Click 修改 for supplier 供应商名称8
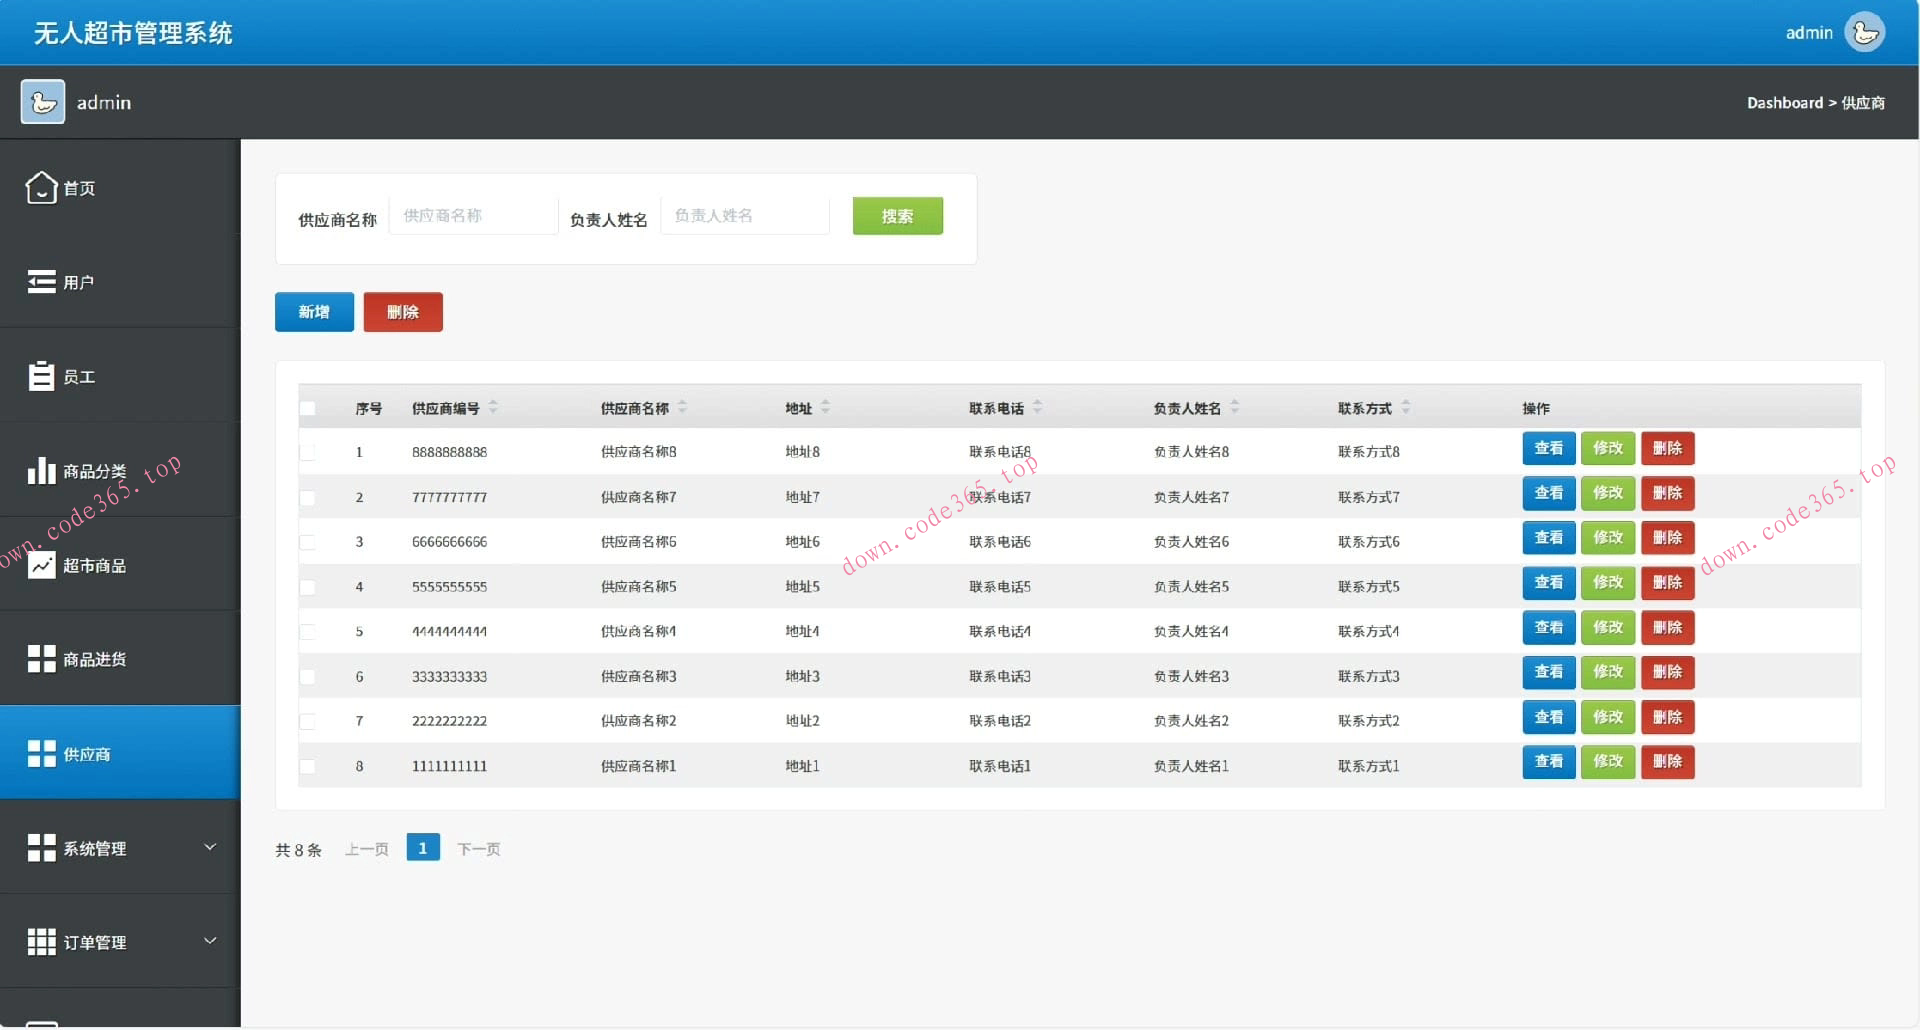 pos(1607,448)
